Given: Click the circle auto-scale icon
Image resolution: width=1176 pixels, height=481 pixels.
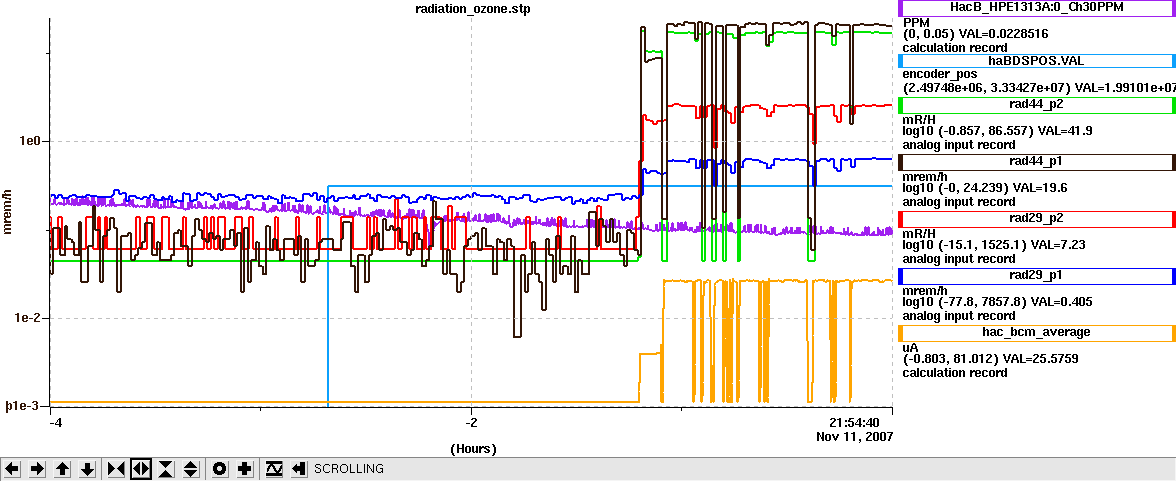Looking at the screenshot, I should point(220,469).
